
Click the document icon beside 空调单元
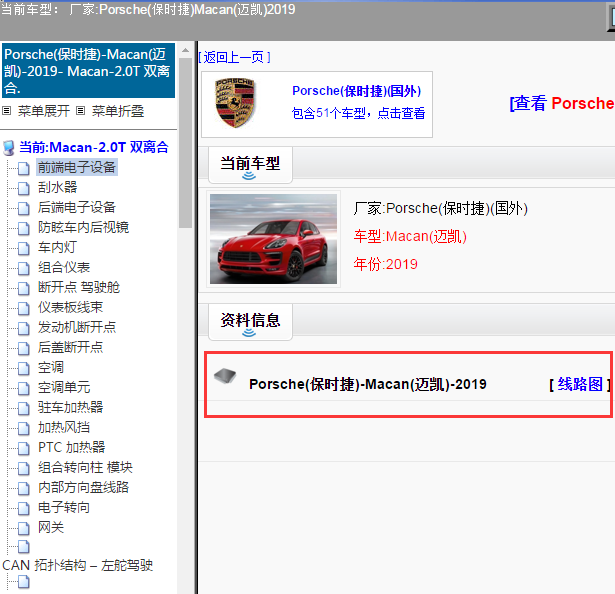coord(24,388)
